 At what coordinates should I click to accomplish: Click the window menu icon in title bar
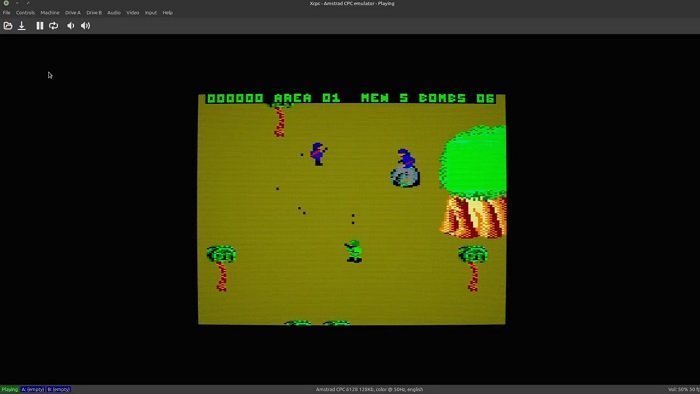[x=6, y=3]
